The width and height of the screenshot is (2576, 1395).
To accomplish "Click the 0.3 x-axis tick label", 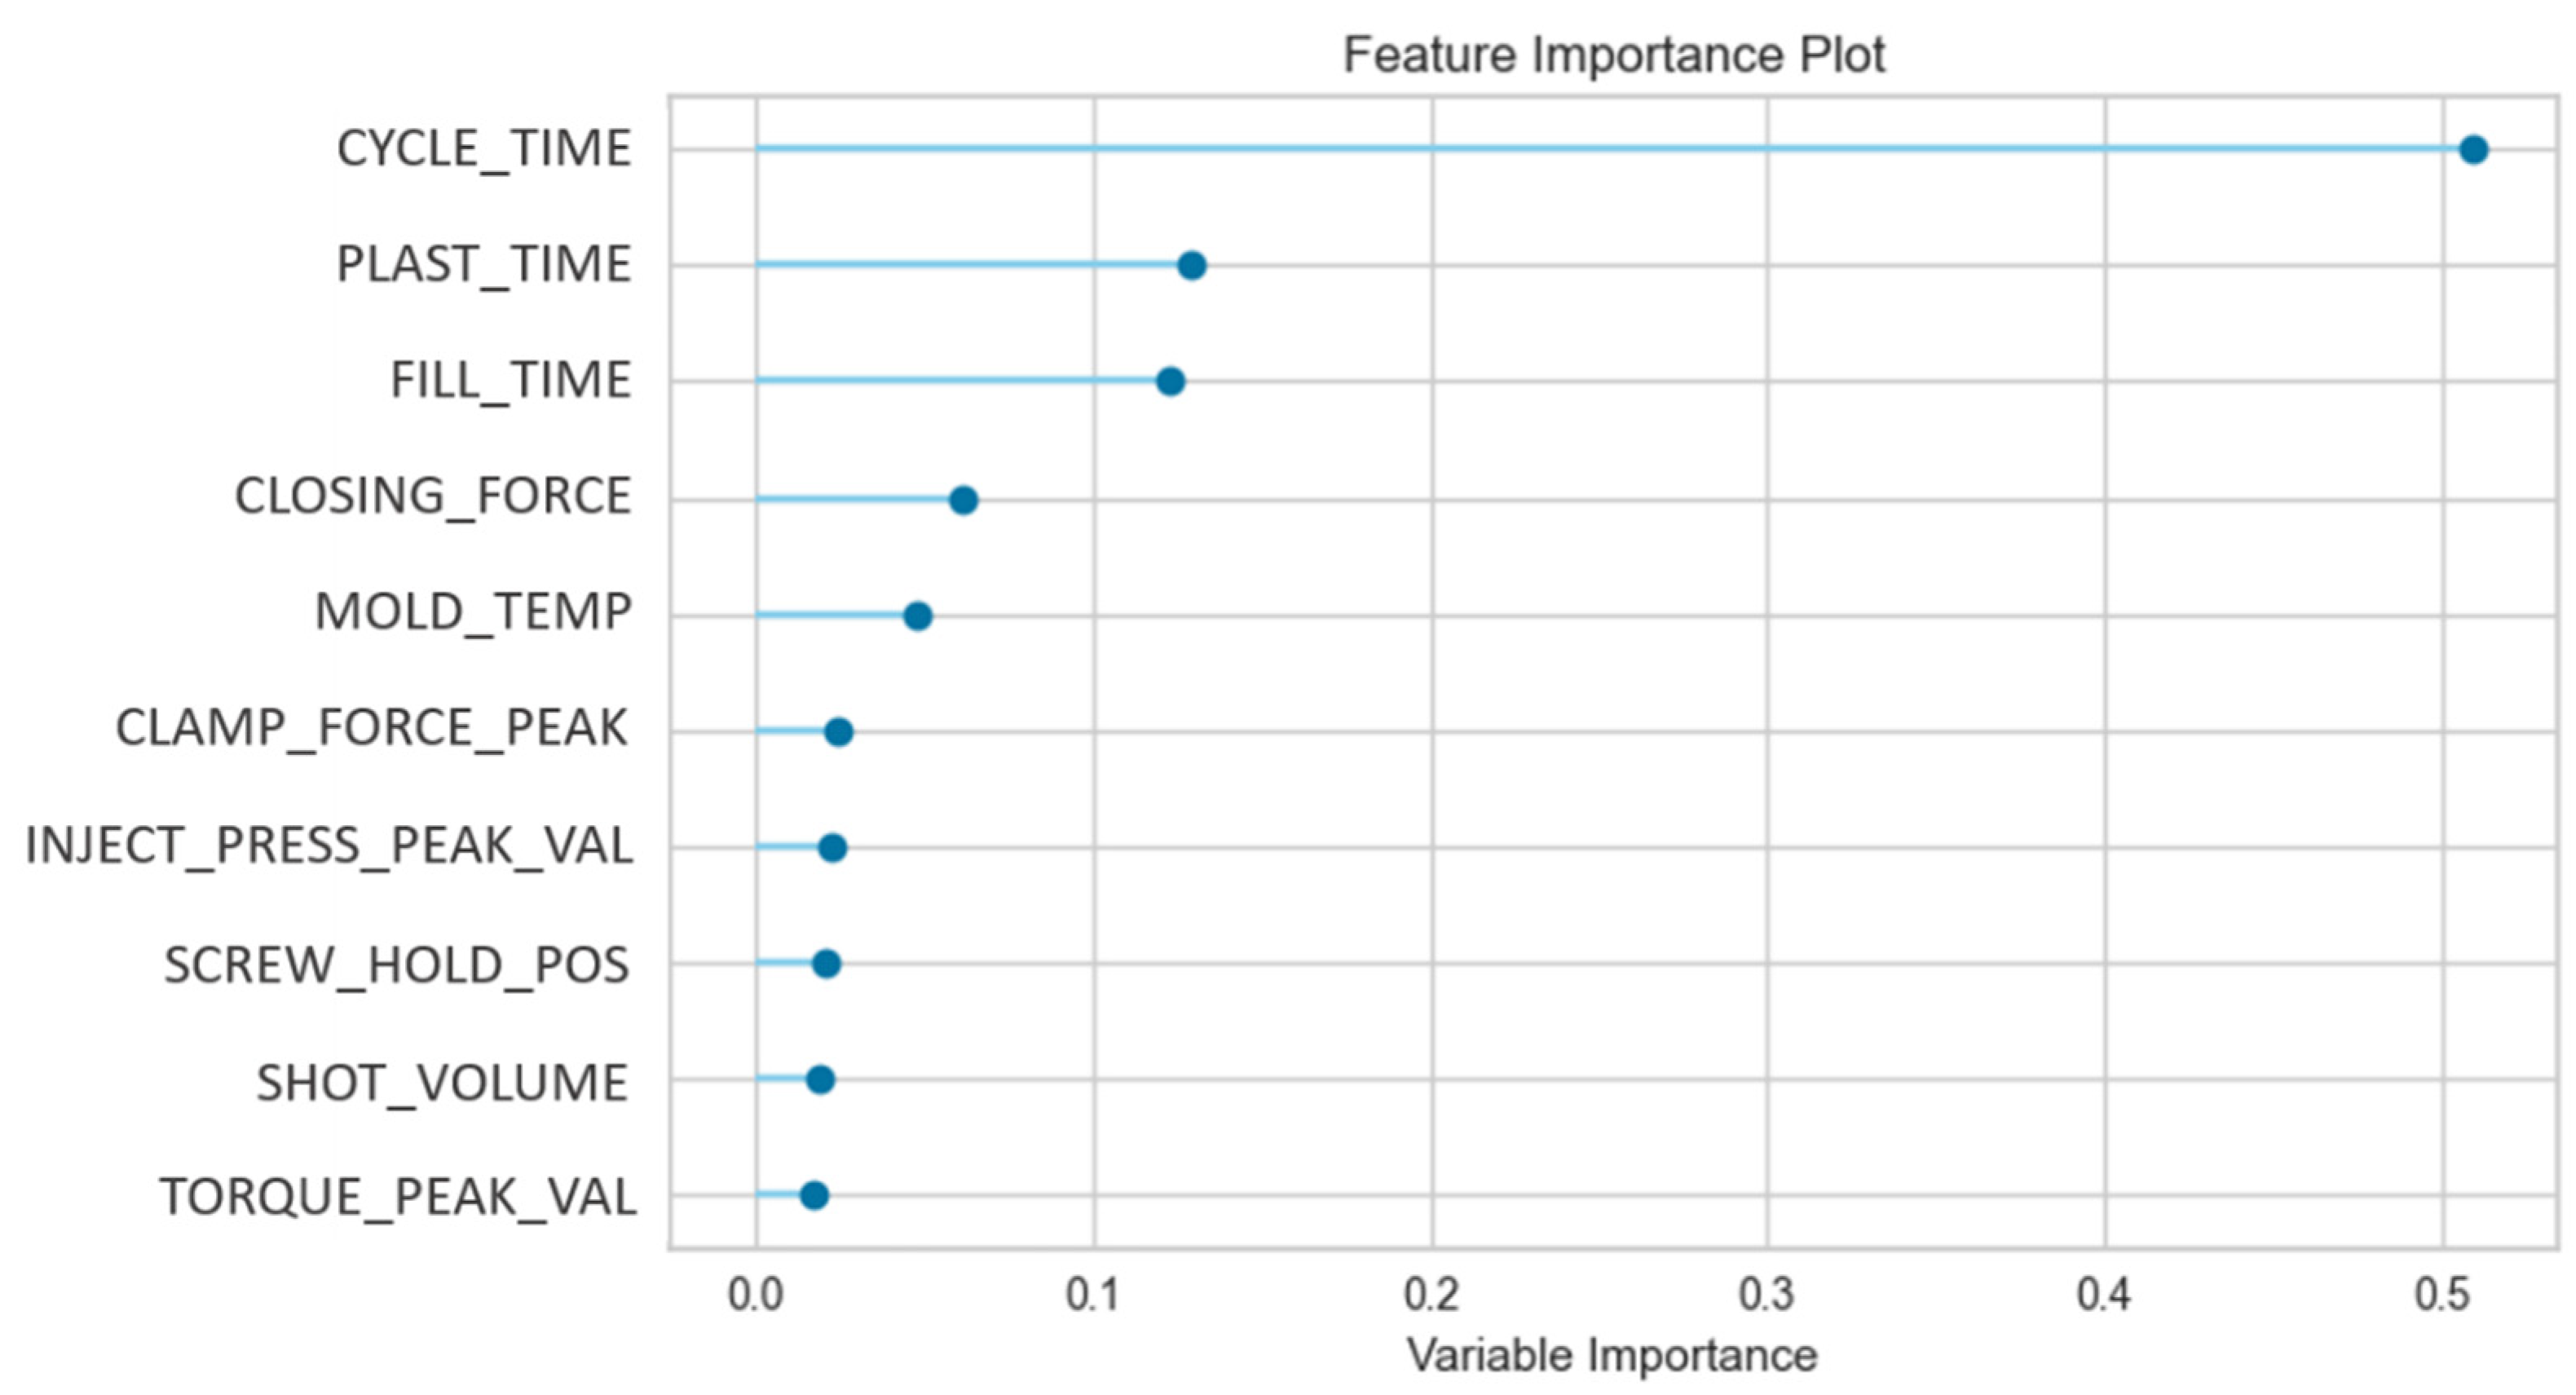I will (x=1767, y=1296).
